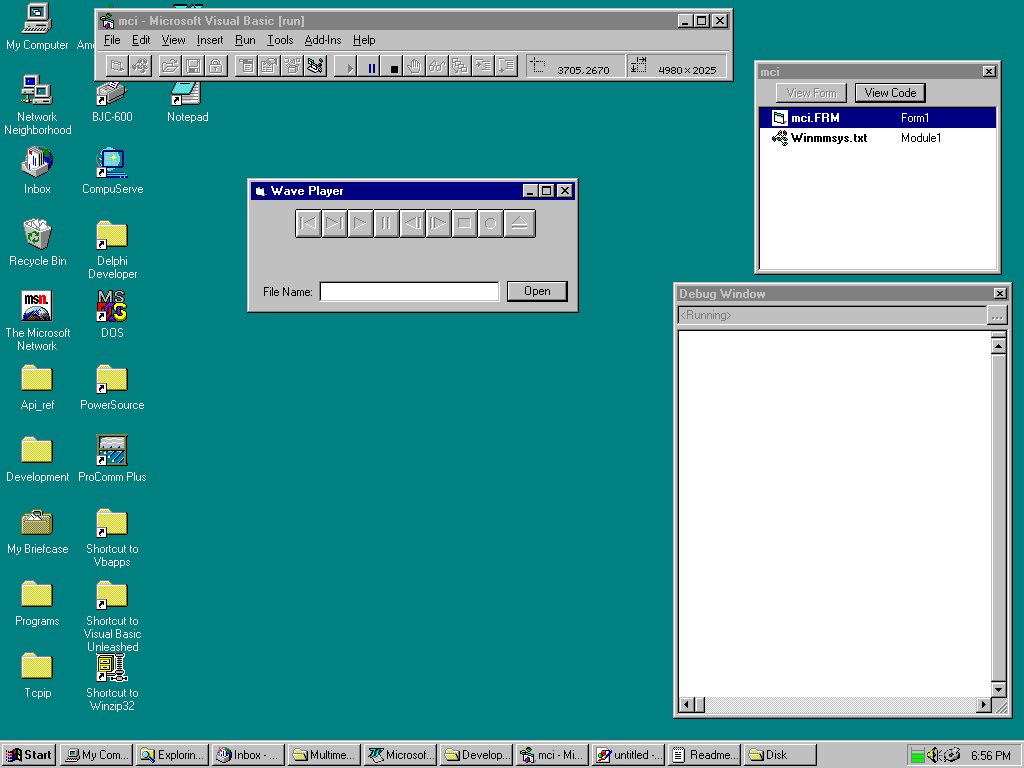Click inside the File Name text box
This screenshot has width=1024, height=768.
point(408,292)
